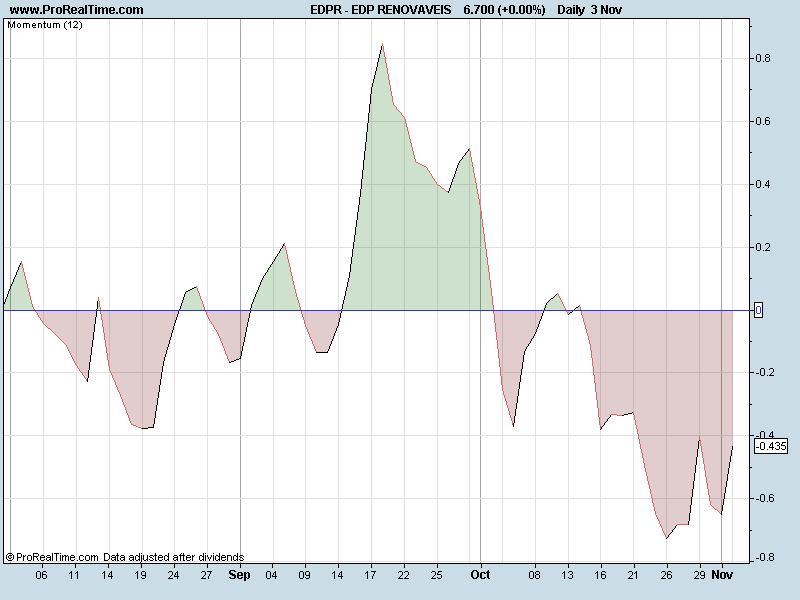The height and width of the screenshot is (600, 800).
Task: Click the 0.4 axis value
Action: (x=763, y=184)
